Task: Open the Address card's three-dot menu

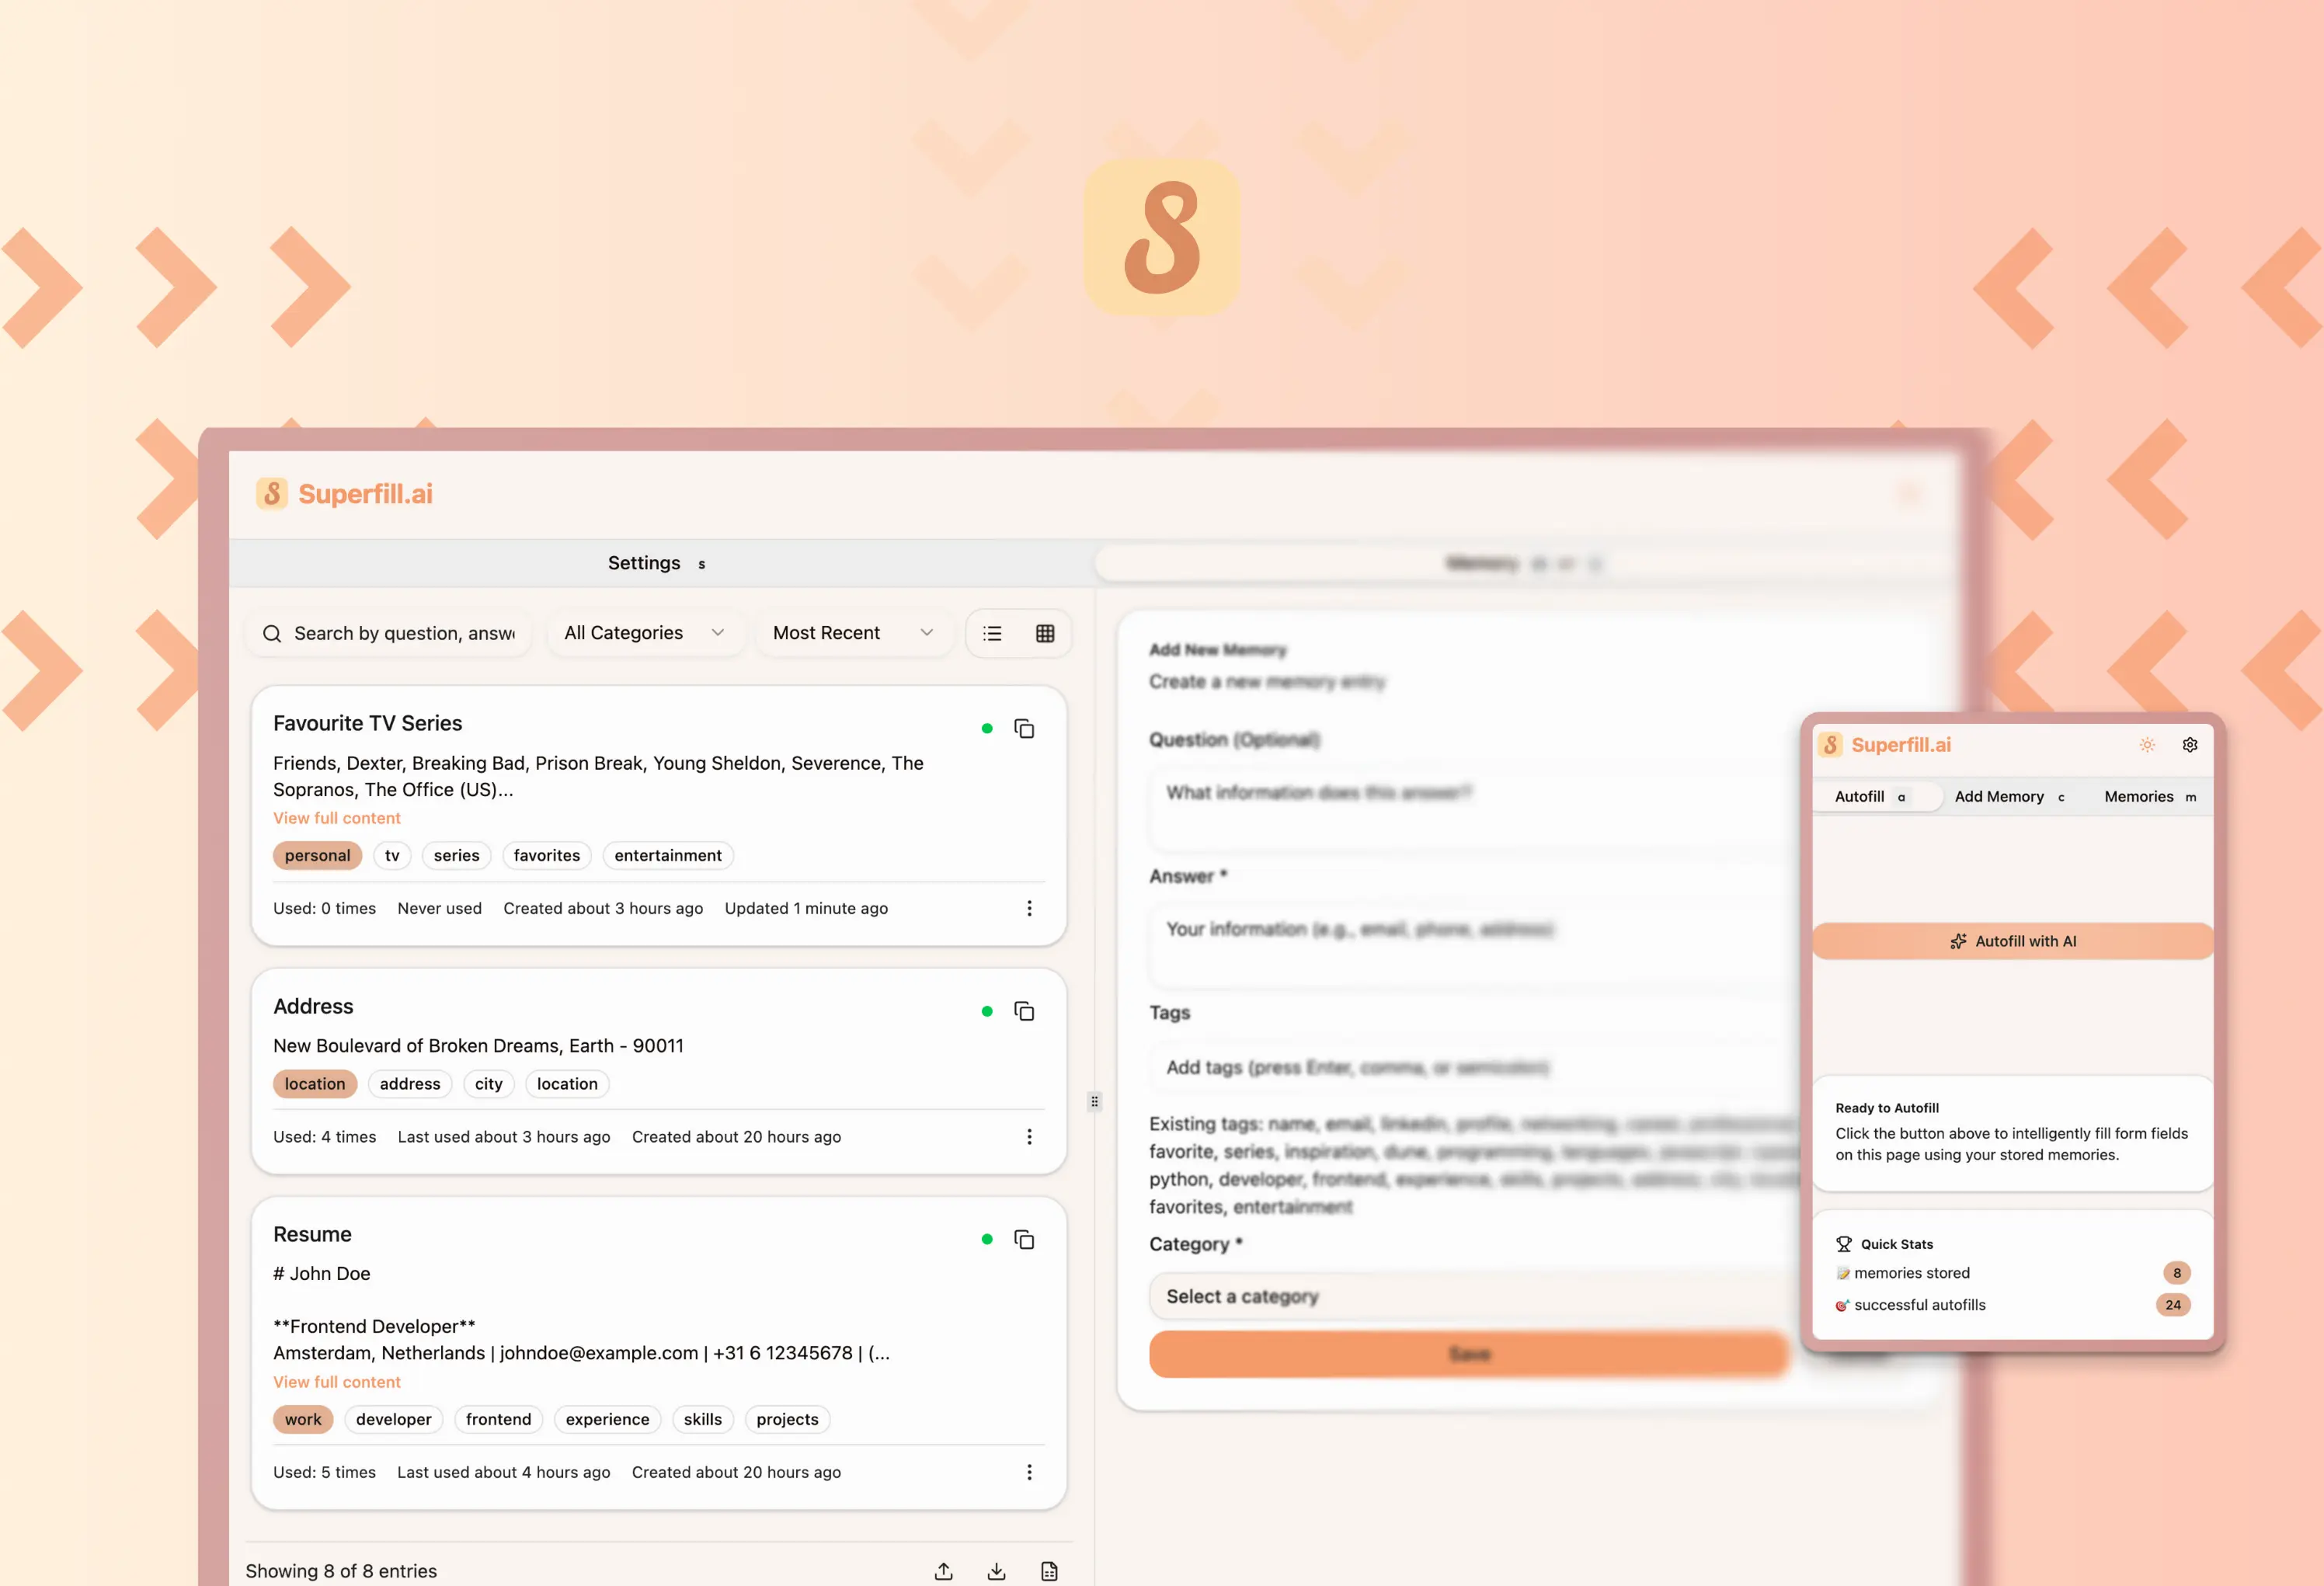Action: tap(1029, 1137)
